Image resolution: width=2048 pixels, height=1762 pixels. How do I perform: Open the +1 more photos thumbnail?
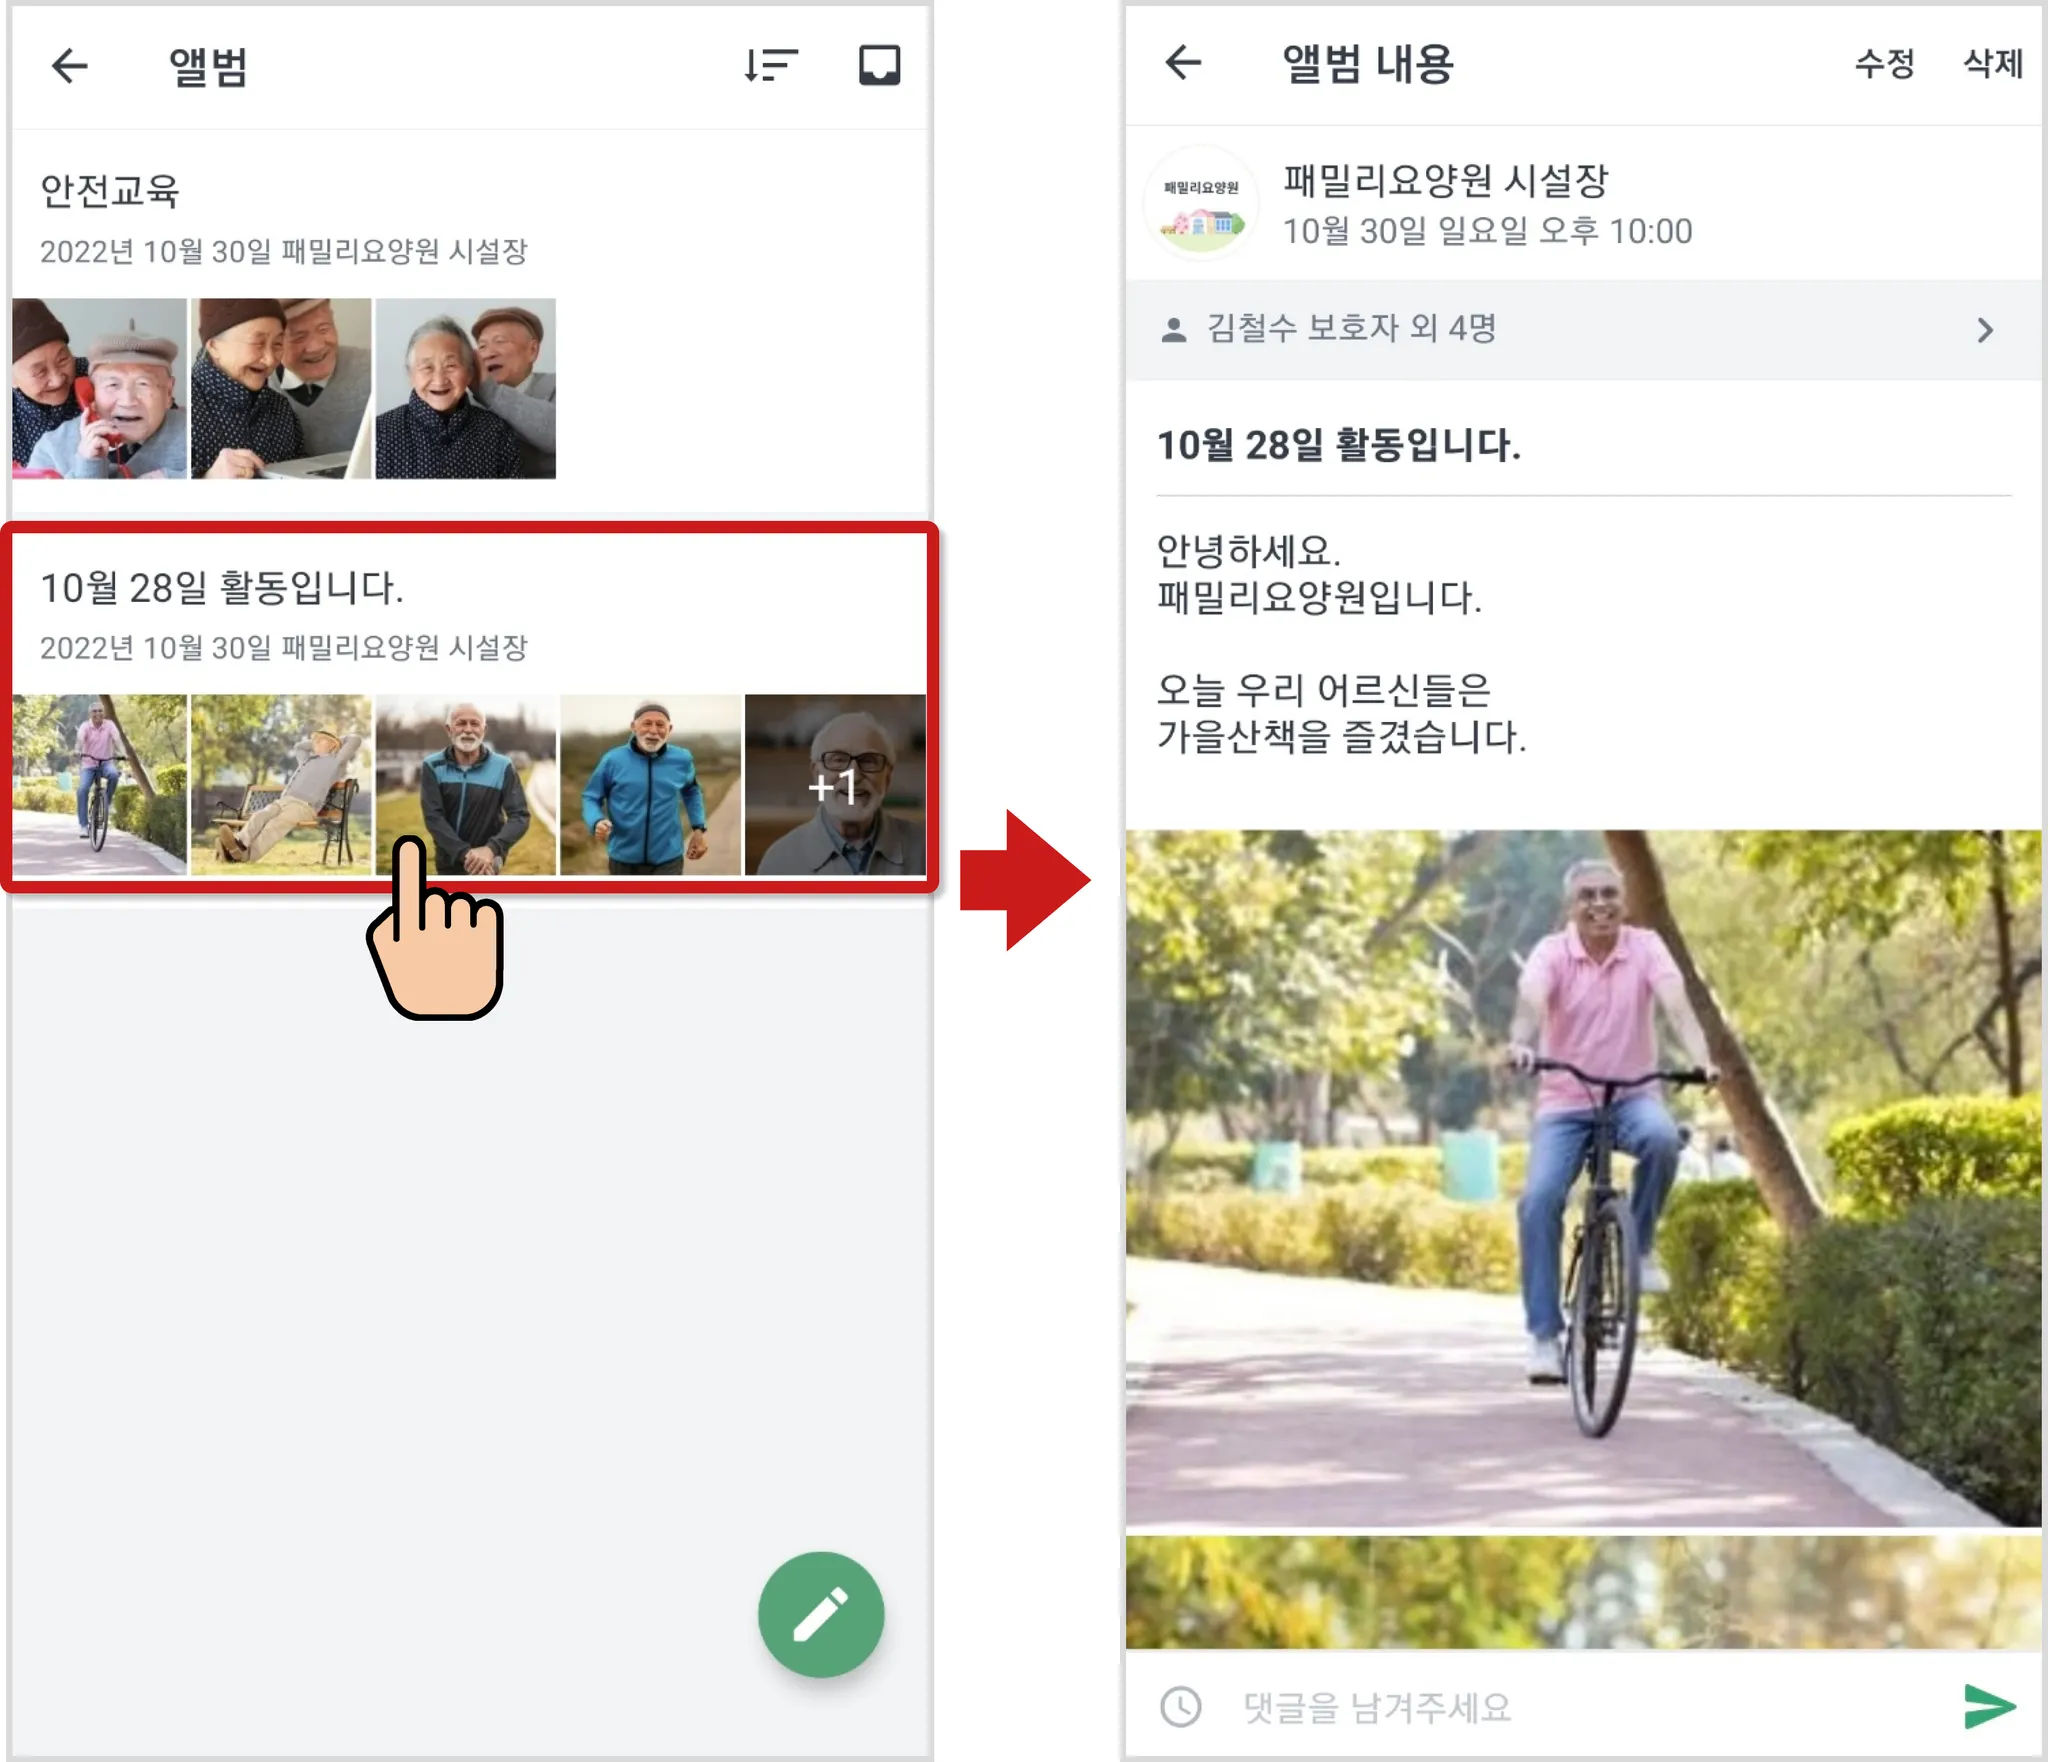click(x=835, y=785)
